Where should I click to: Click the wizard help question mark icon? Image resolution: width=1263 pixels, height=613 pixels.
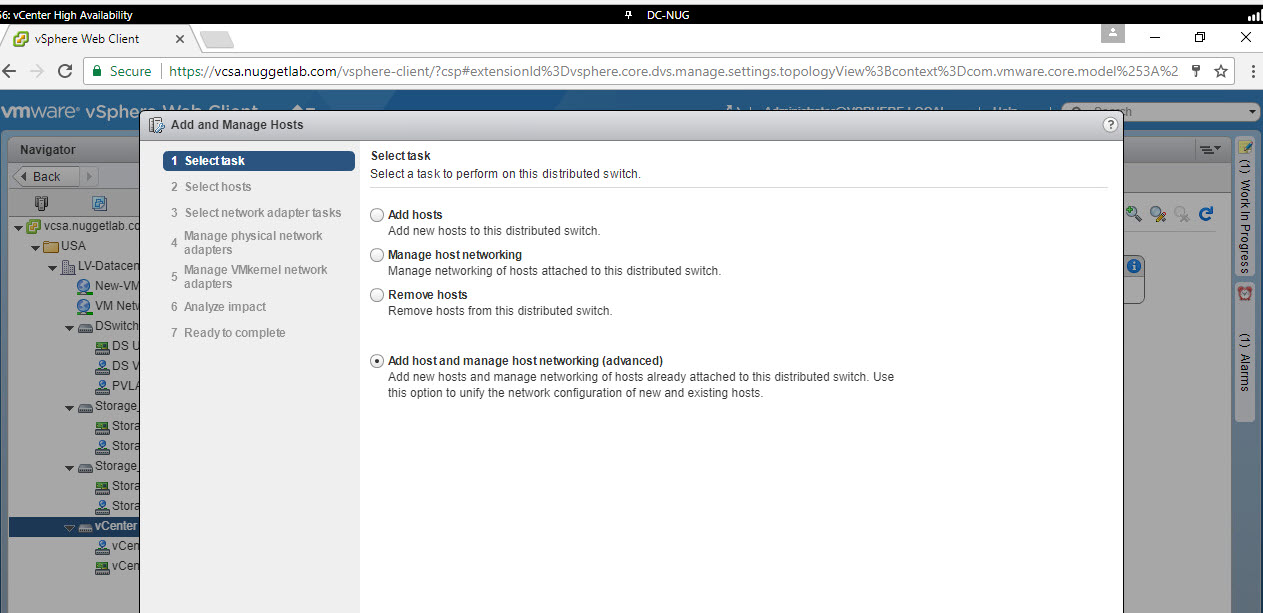(x=1109, y=125)
